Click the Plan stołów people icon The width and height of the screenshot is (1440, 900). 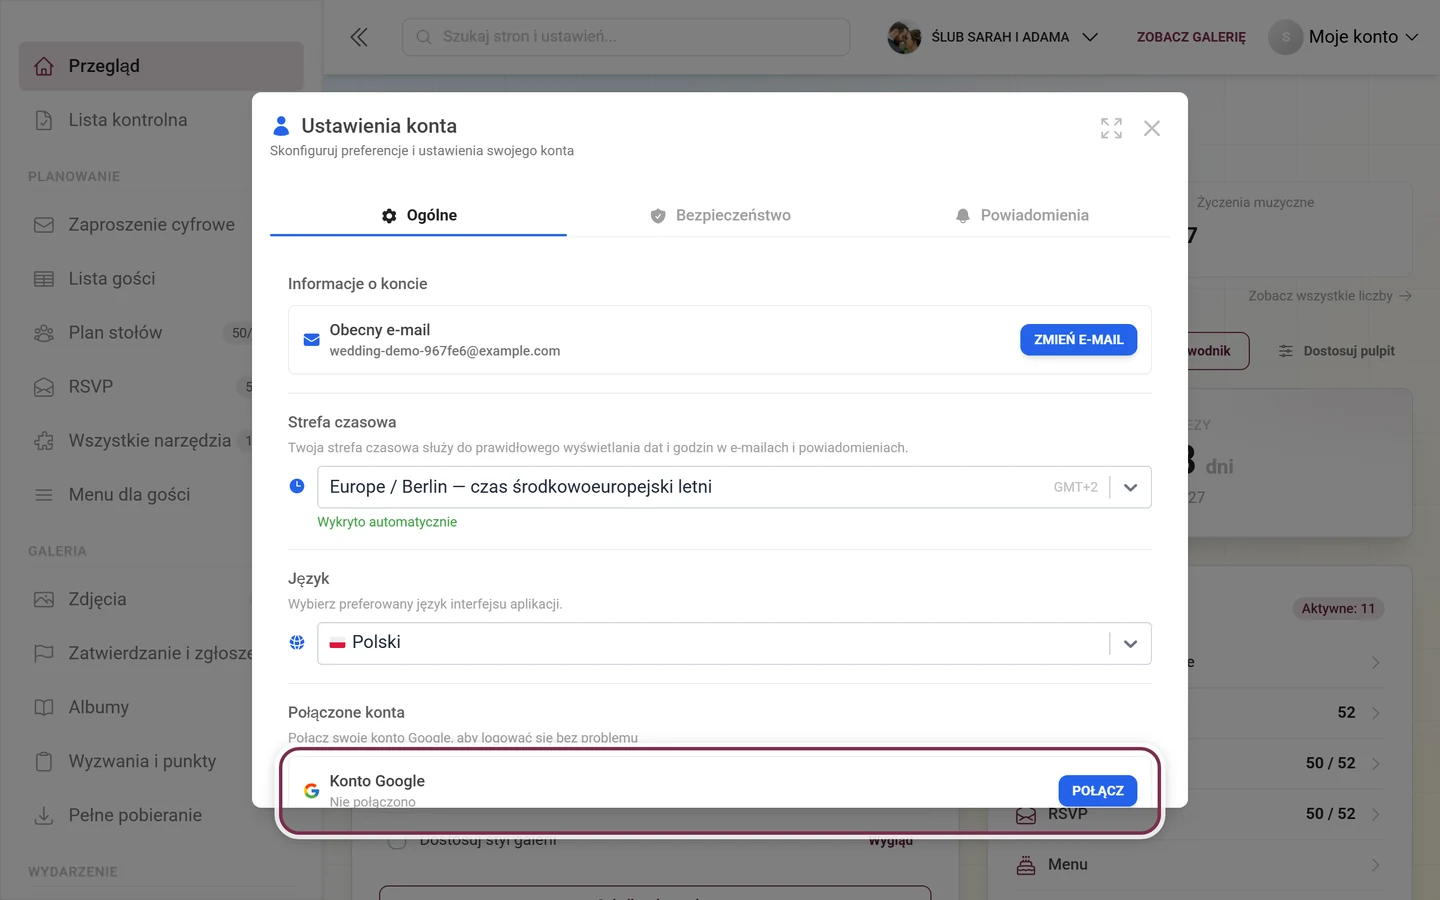coord(44,333)
